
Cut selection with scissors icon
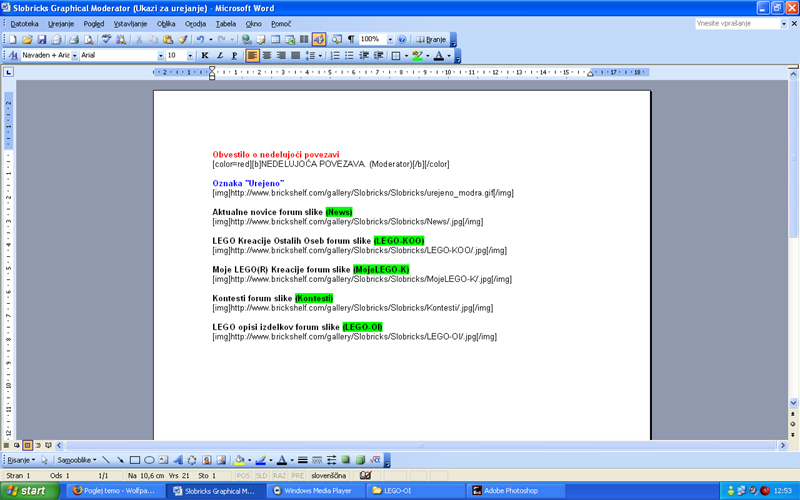click(x=139, y=39)
